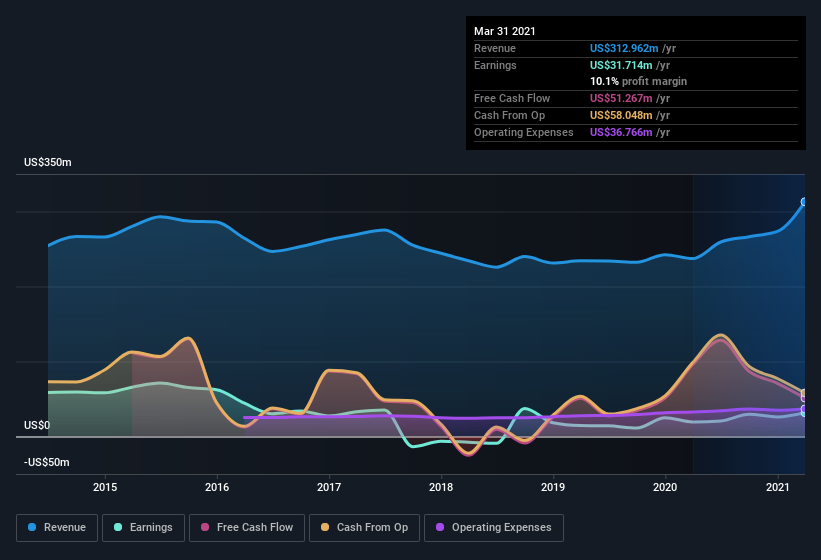Click the blue revenue endpoint marker
This screenshot has width=821, height=560.
pos(804,202)
